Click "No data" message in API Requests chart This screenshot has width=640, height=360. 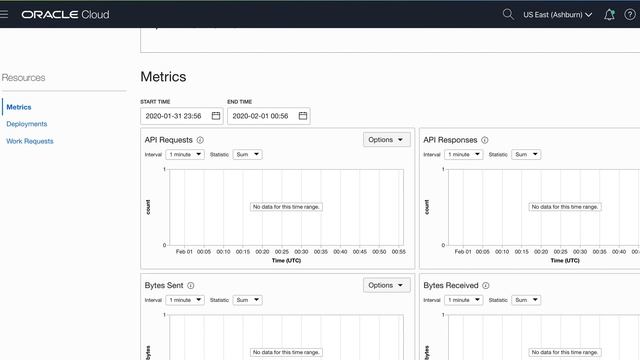[286, 207]
